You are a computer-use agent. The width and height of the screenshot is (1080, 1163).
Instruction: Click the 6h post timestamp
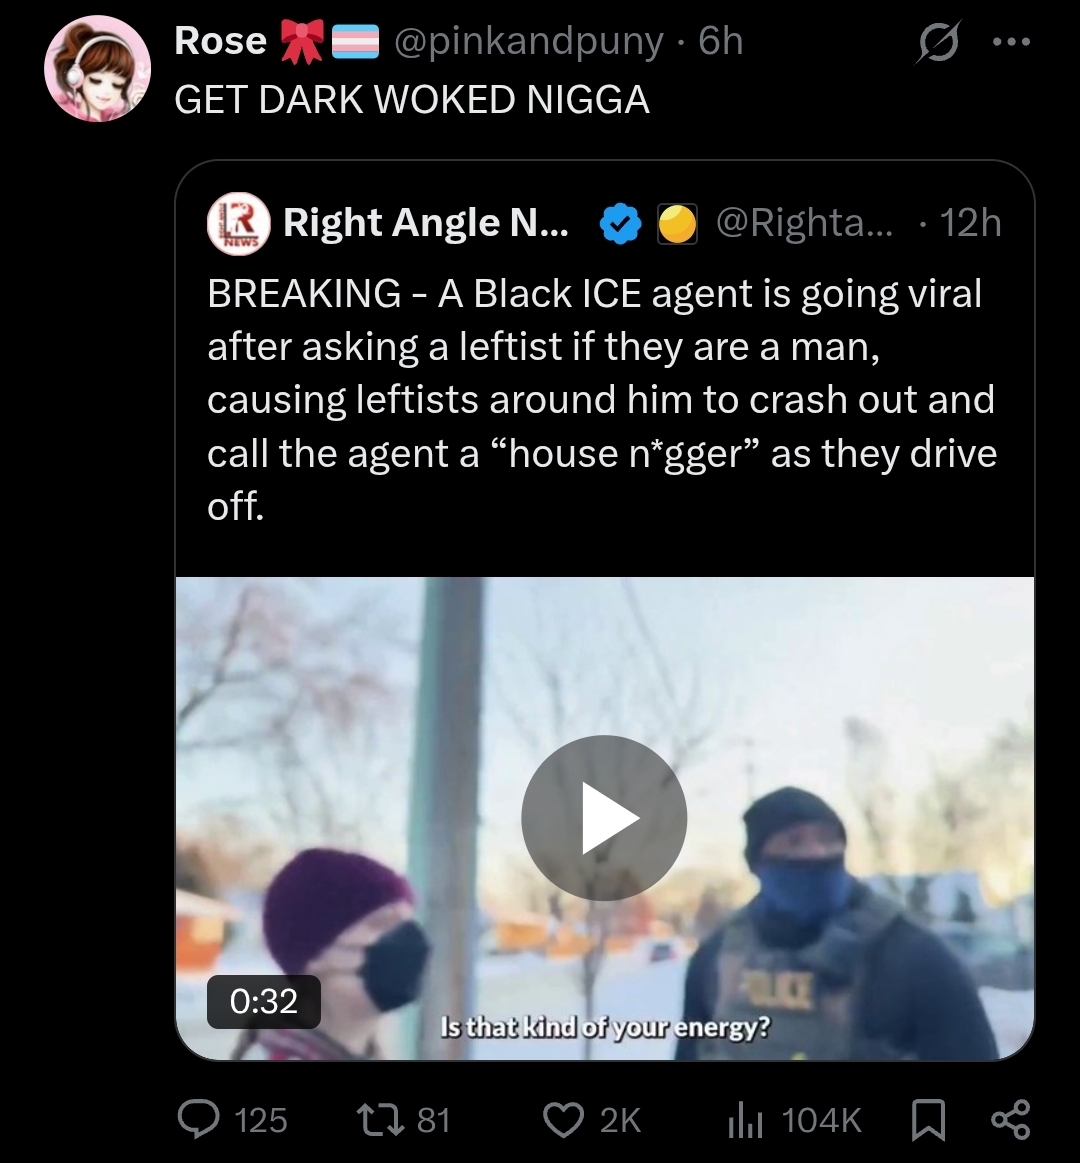tap(720, 41)
